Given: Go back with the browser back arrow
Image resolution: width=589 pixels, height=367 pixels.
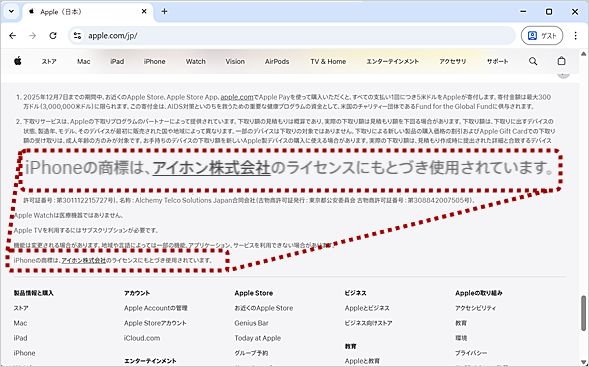Looking at the screenshot, I should coord(13,36).
